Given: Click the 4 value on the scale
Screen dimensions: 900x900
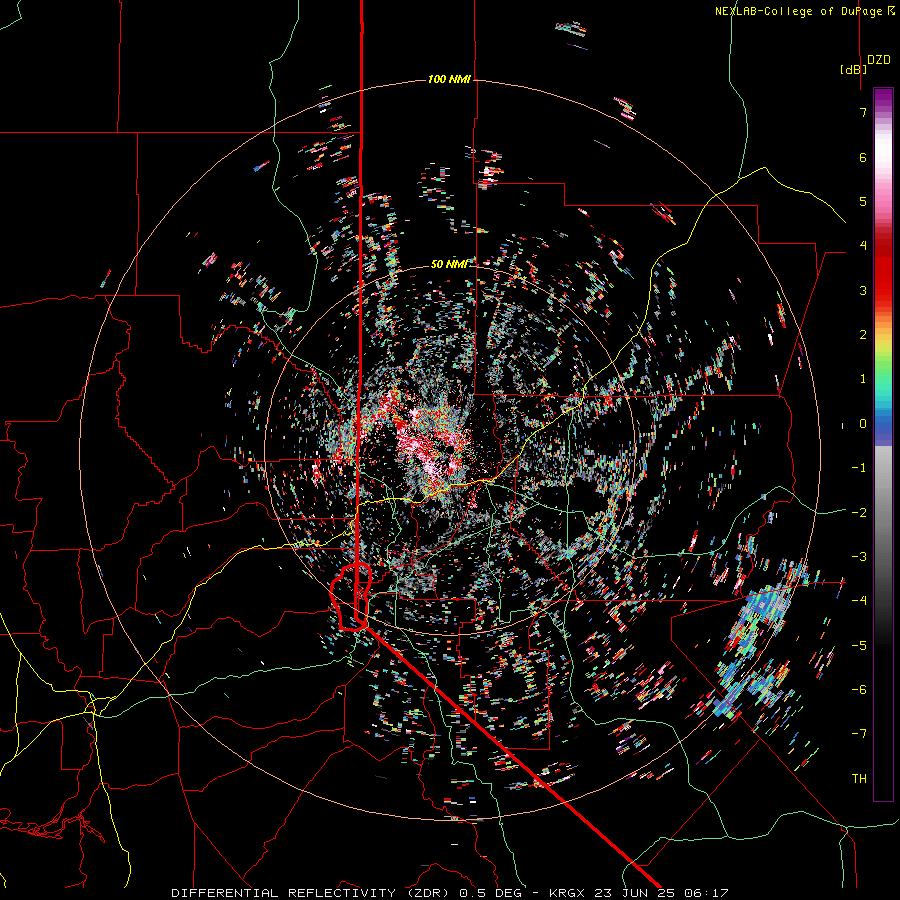Looking at the screenshot, I should [x=863, y=246].
